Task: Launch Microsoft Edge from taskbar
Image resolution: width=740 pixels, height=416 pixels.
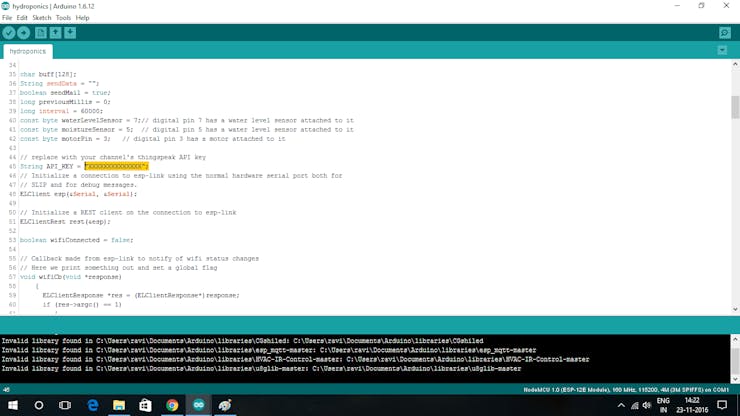Action: [93, 405]
